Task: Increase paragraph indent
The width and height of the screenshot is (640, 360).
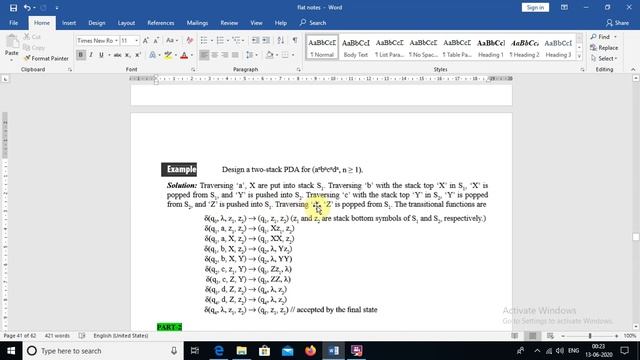Action: point(266,40)
